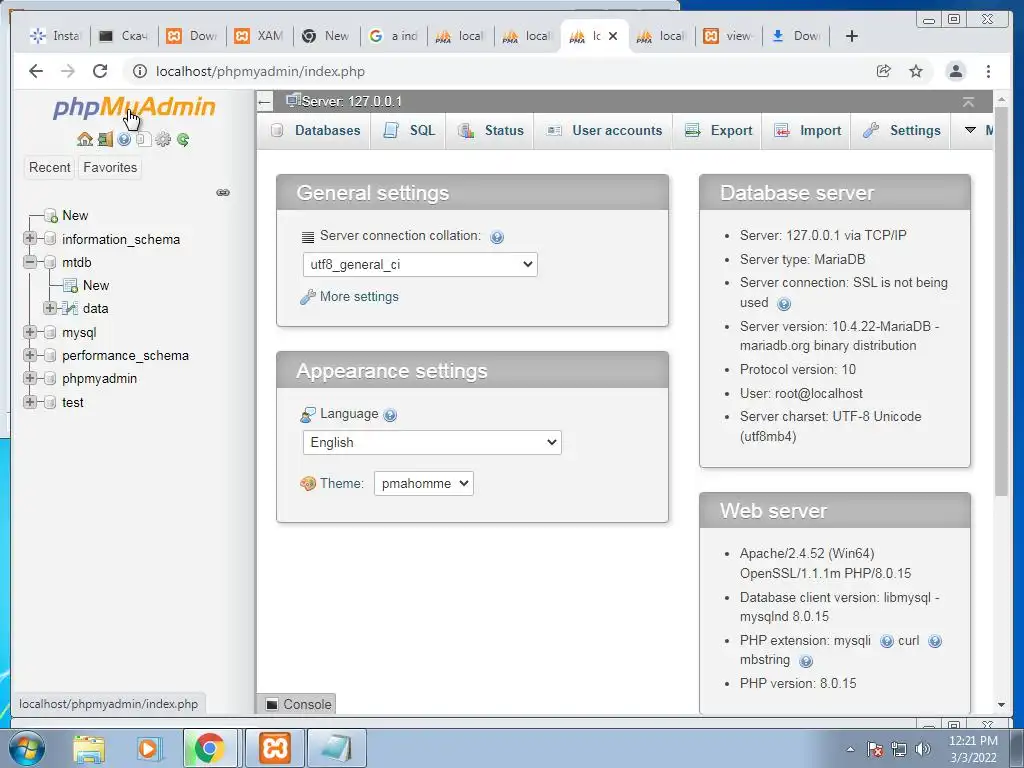This screenshot has width=1024, height=768.
Task: Expand the data table node
Action: coord(50,308)
